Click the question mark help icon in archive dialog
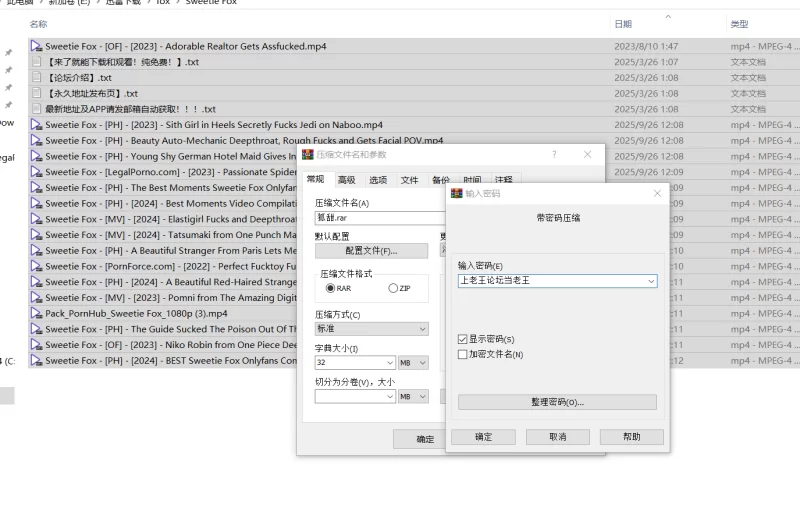This screenshot has height=518, width=800. [556, 155]
